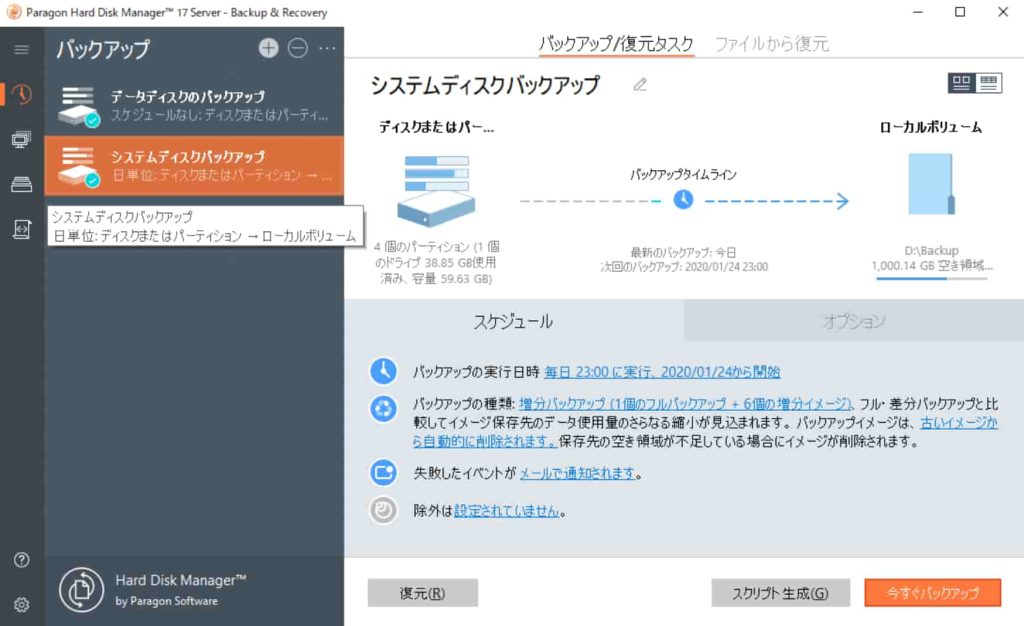Select the データディスクのバックアップ task
The width and height of the screenshot is (1024, 626).
pos(194,106)
